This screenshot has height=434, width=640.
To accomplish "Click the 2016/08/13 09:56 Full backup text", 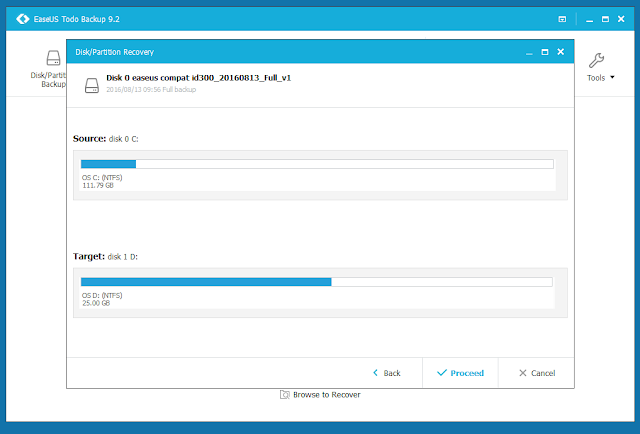I will tap(151, 89).
